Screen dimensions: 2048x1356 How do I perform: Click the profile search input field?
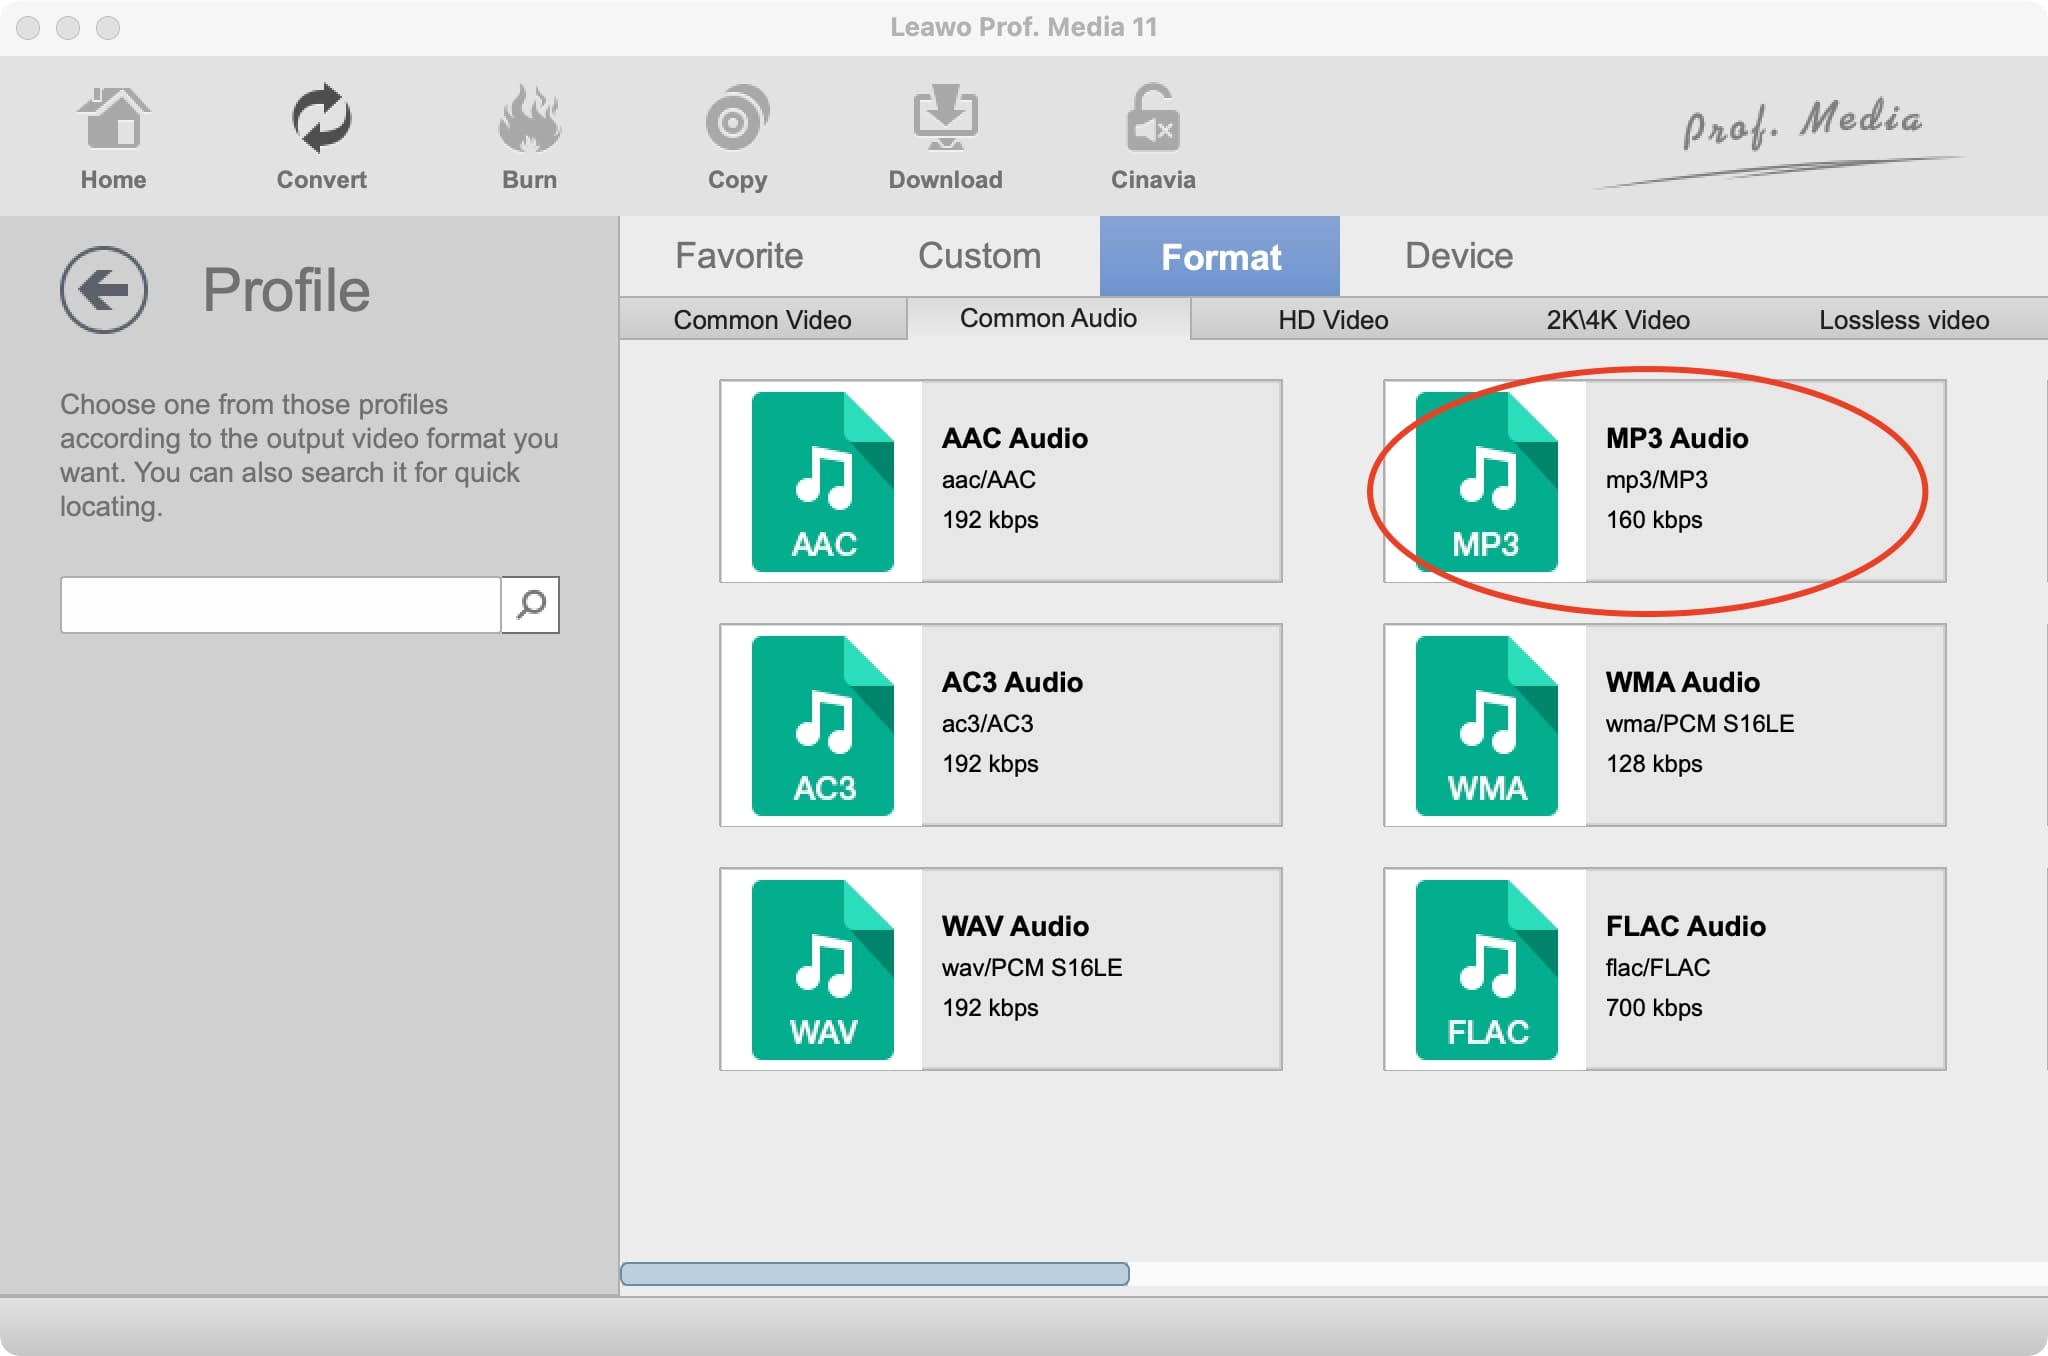click(x=282, y=605)
